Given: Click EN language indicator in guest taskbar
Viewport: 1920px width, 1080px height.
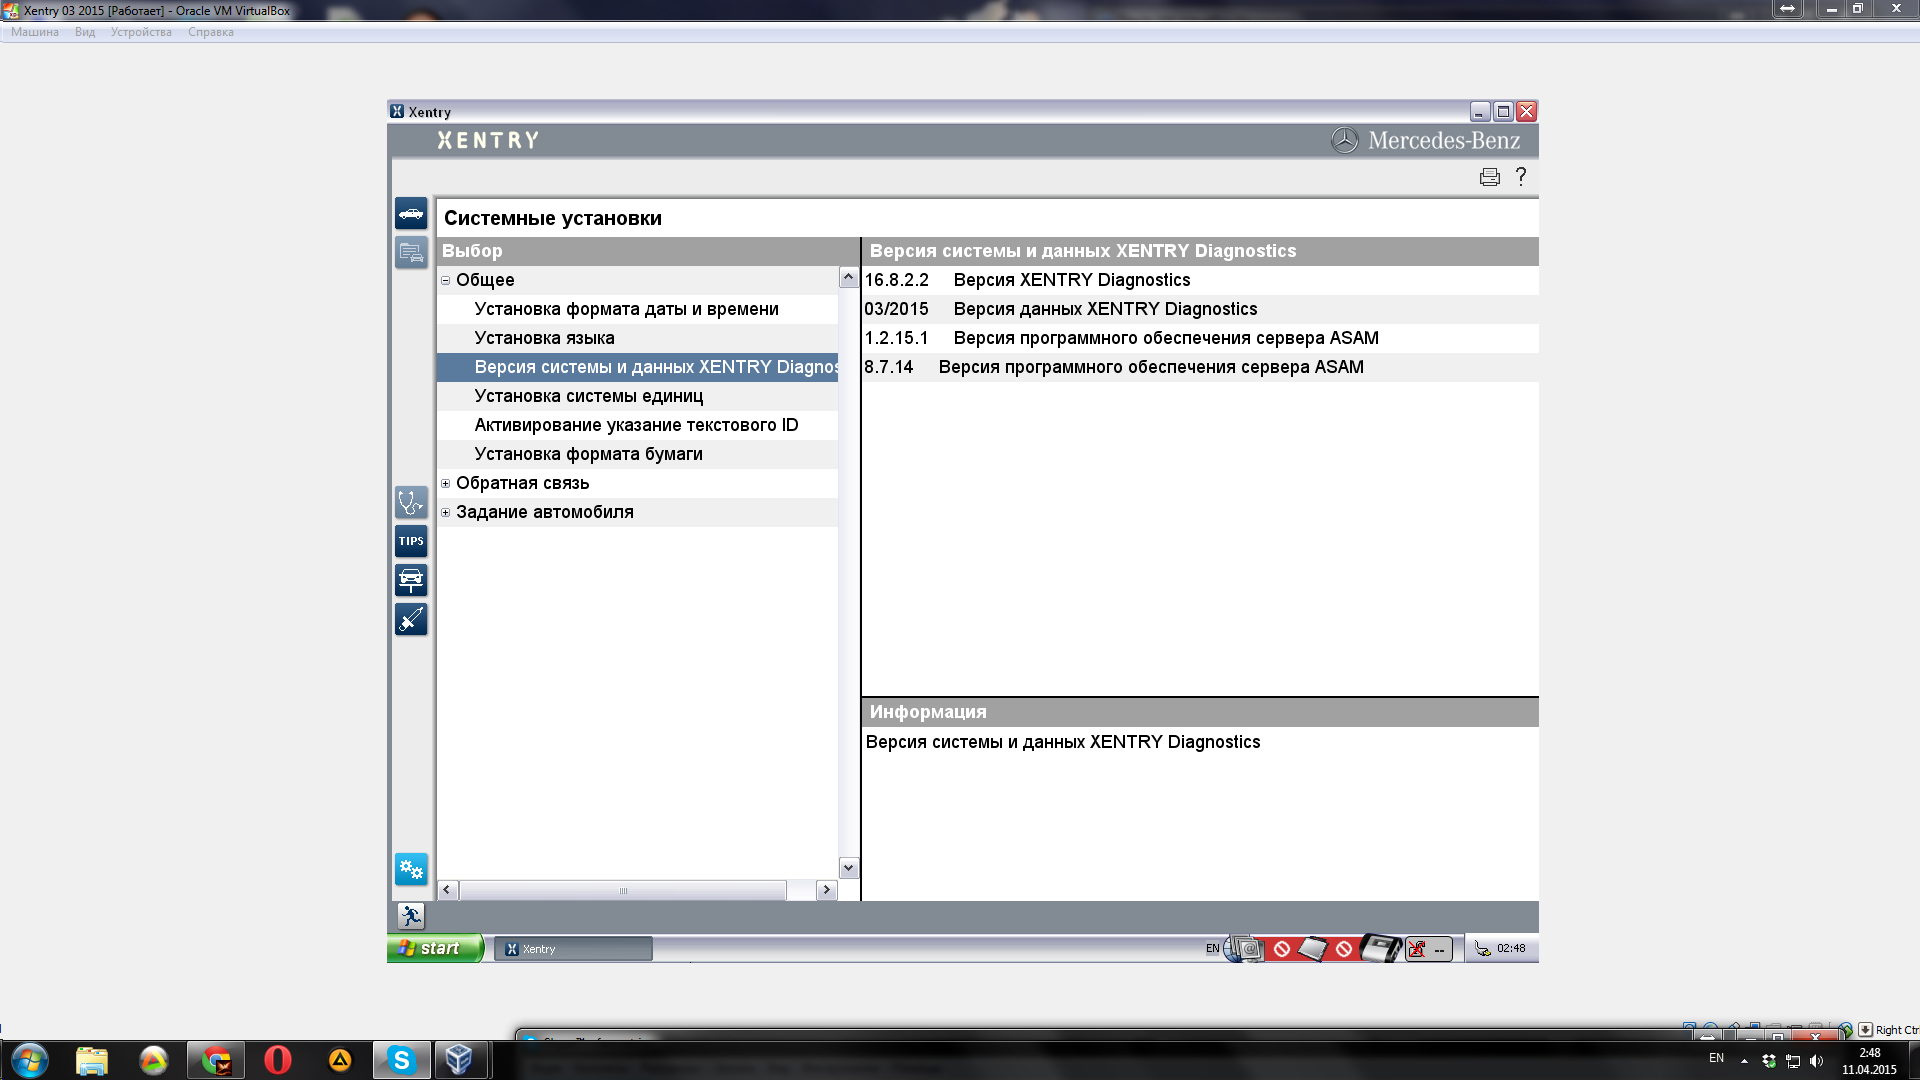Looking at the screenshot, I should [x=1212, y=949].
